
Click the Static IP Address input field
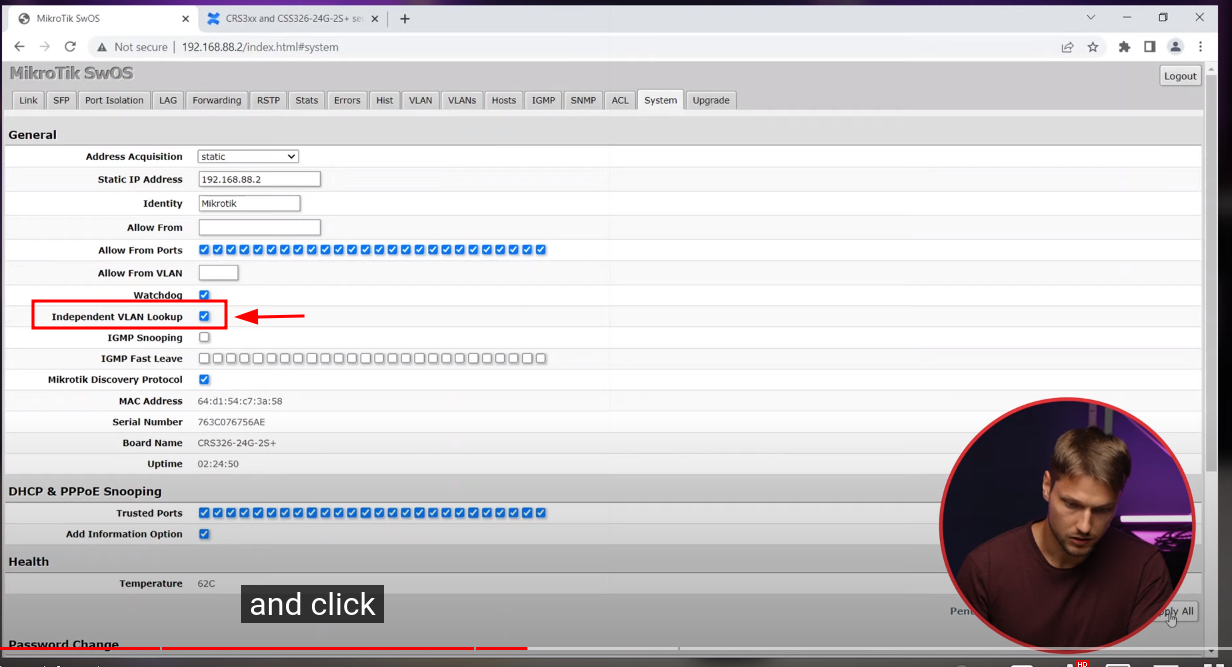click(258, 179)
